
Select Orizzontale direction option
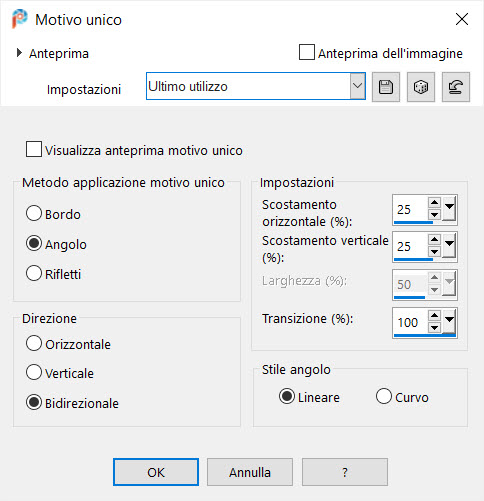34,343
